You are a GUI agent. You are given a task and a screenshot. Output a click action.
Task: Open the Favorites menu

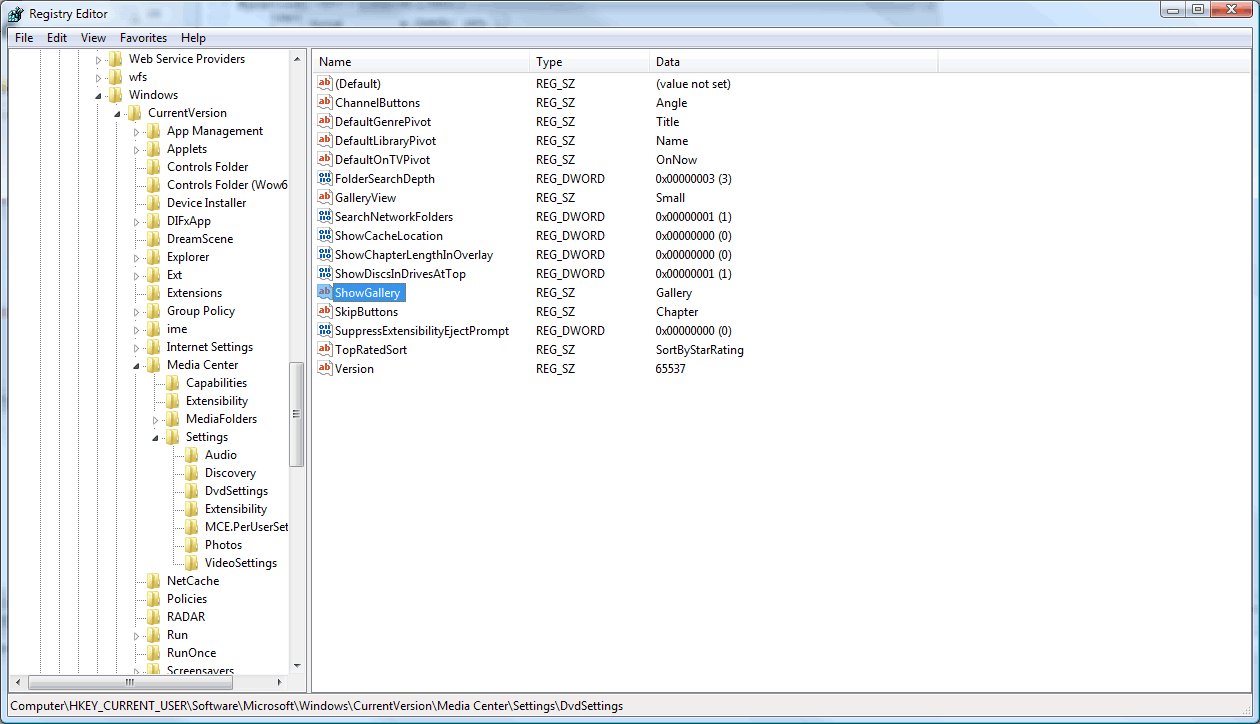143,38
